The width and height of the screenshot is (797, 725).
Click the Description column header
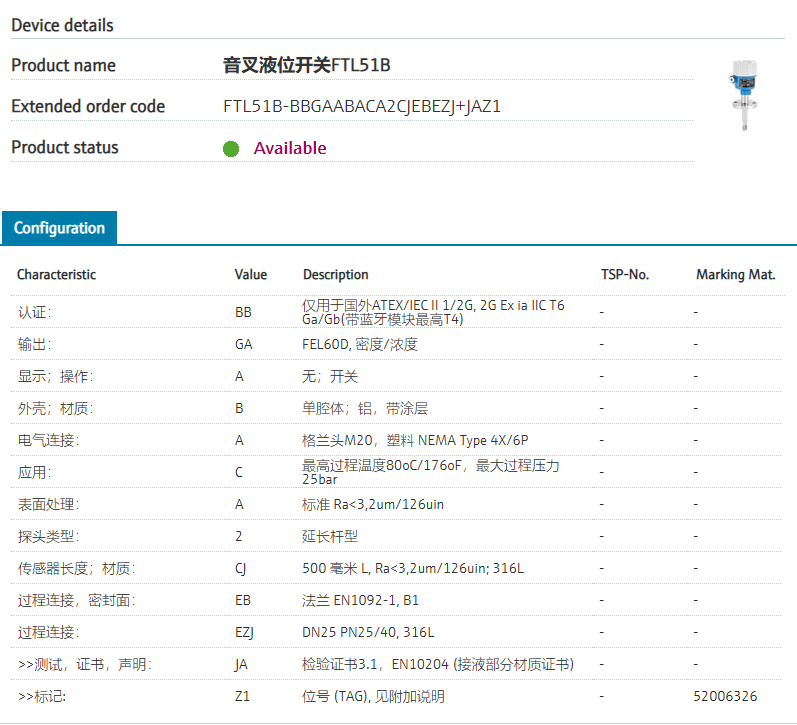pos(336,275)
